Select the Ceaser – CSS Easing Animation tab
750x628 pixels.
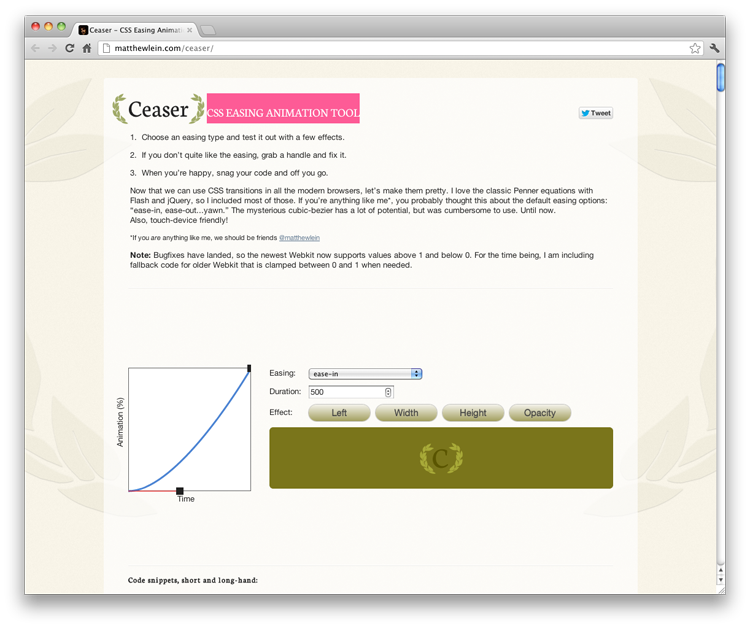(x=136, y=30)
